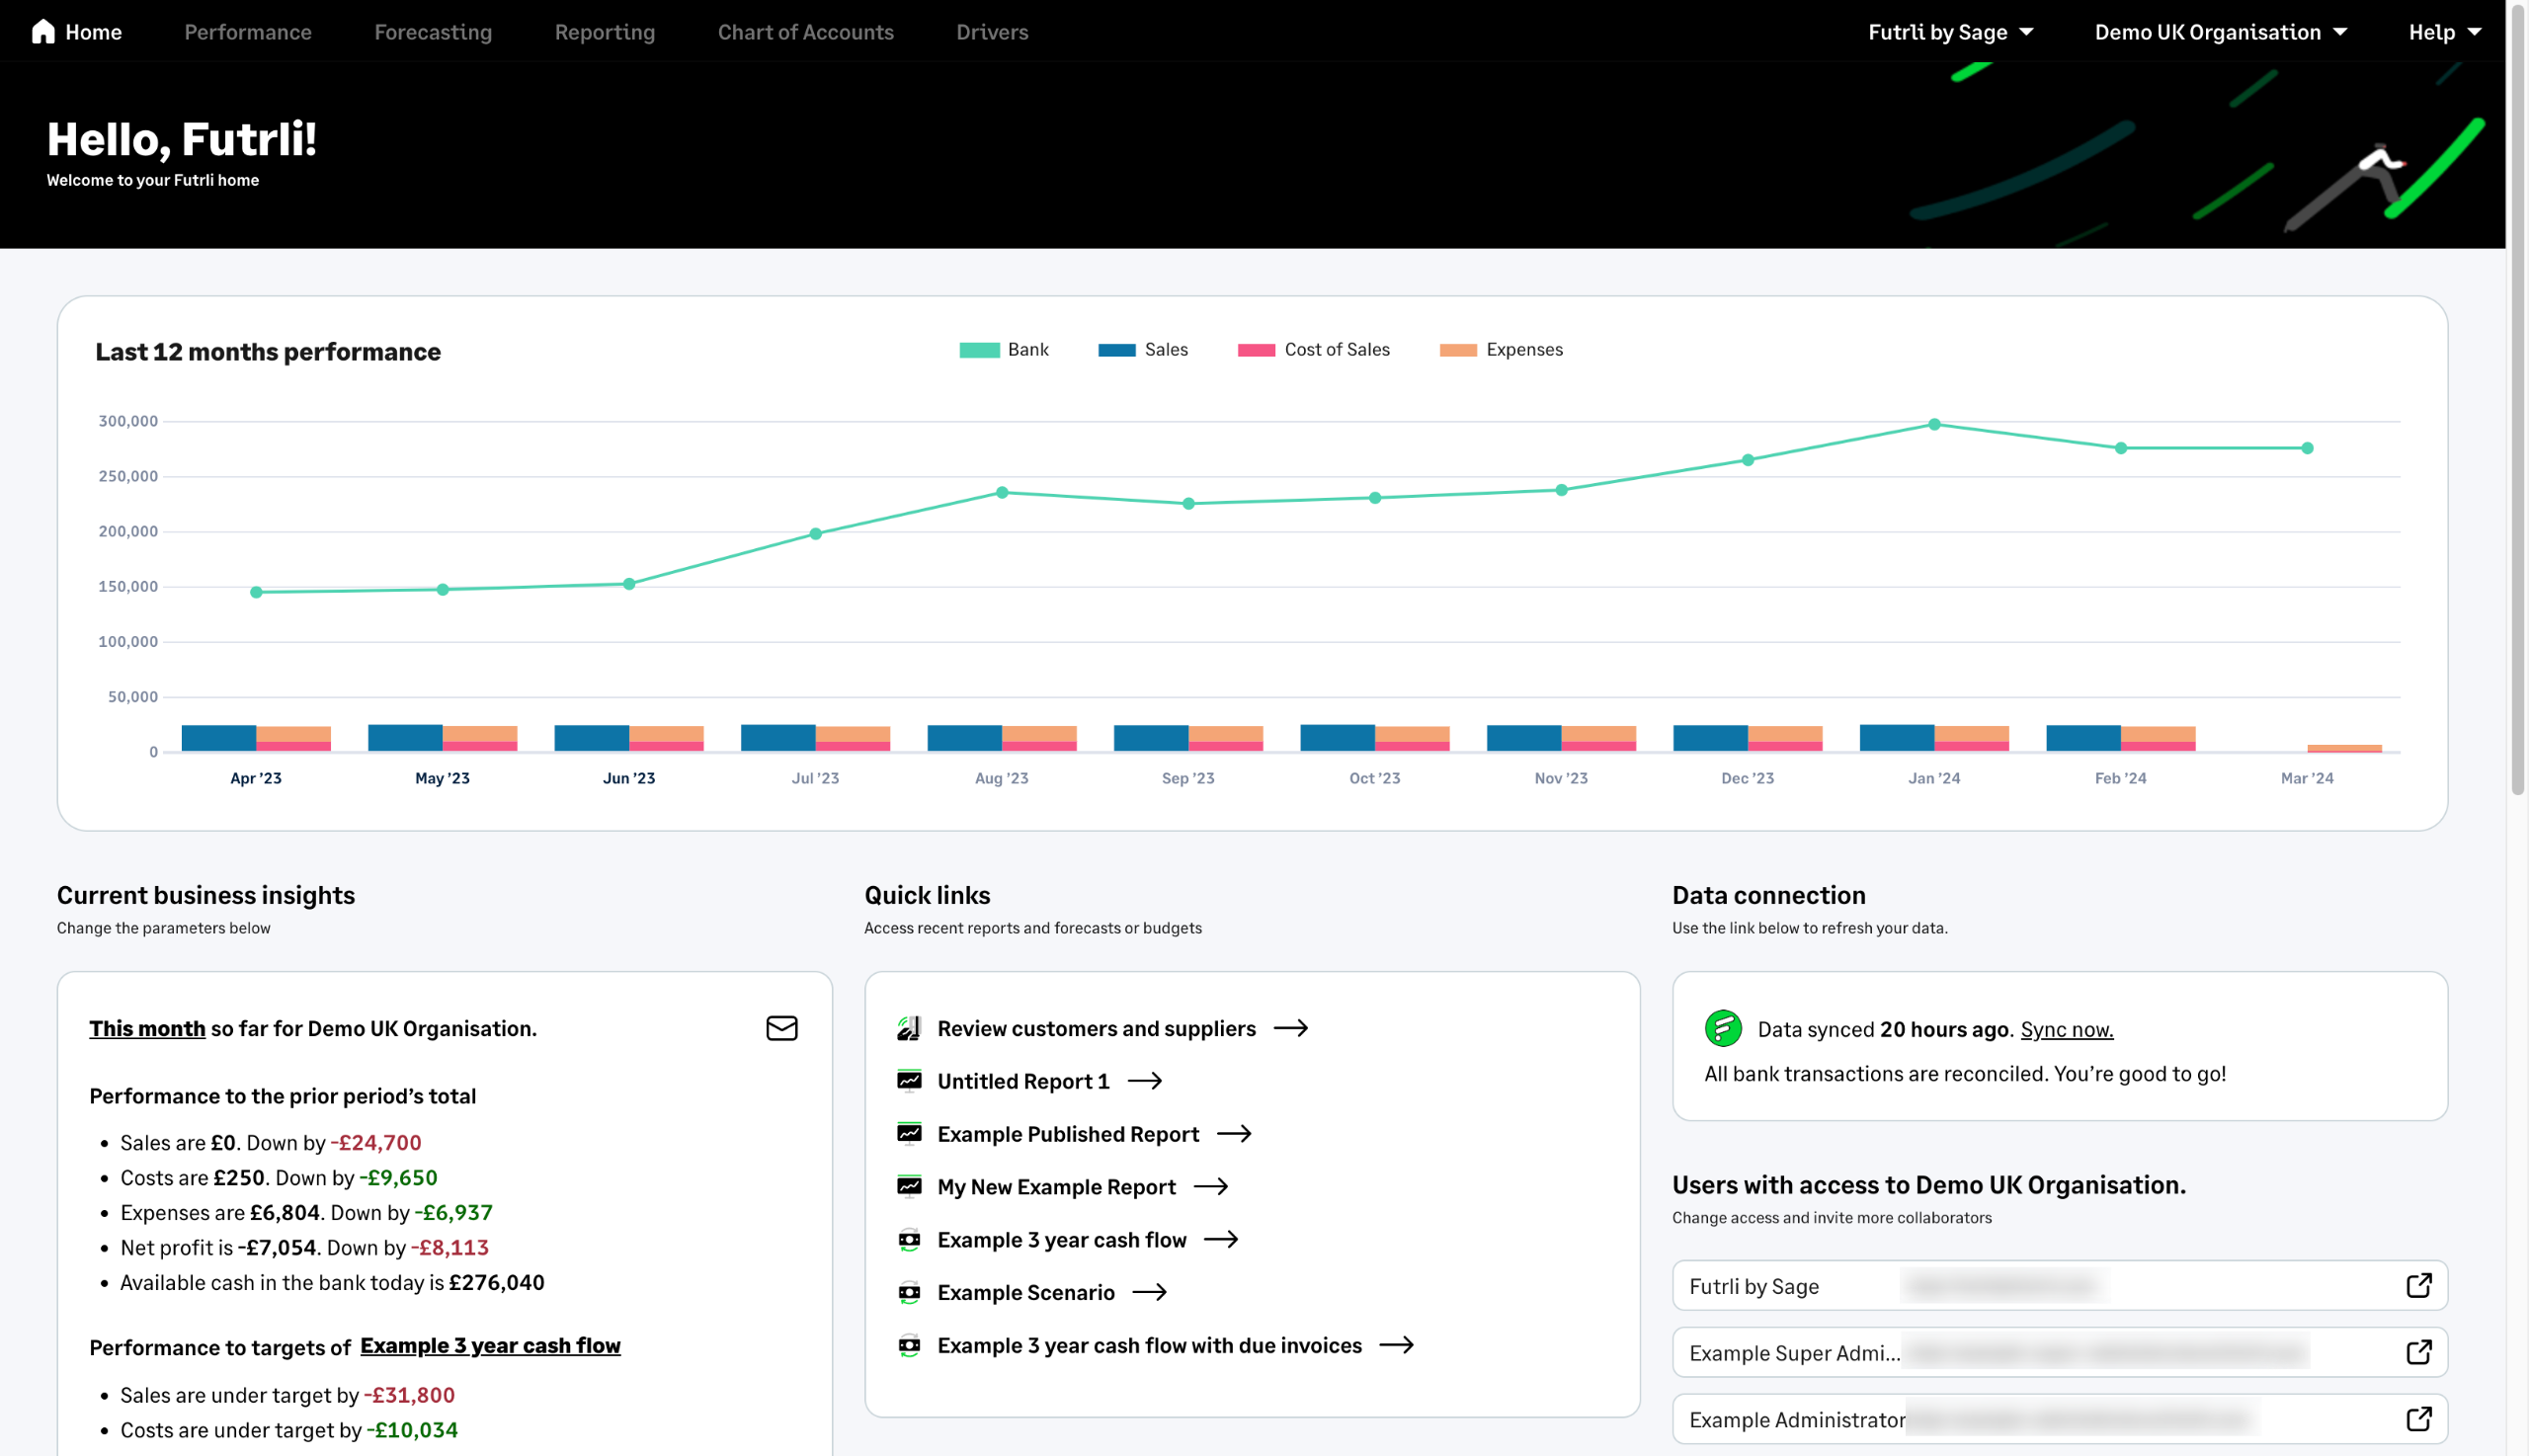Click icon beside Review customers and suppliers
The image size is (2529, 1456).
coord(908,1028)
